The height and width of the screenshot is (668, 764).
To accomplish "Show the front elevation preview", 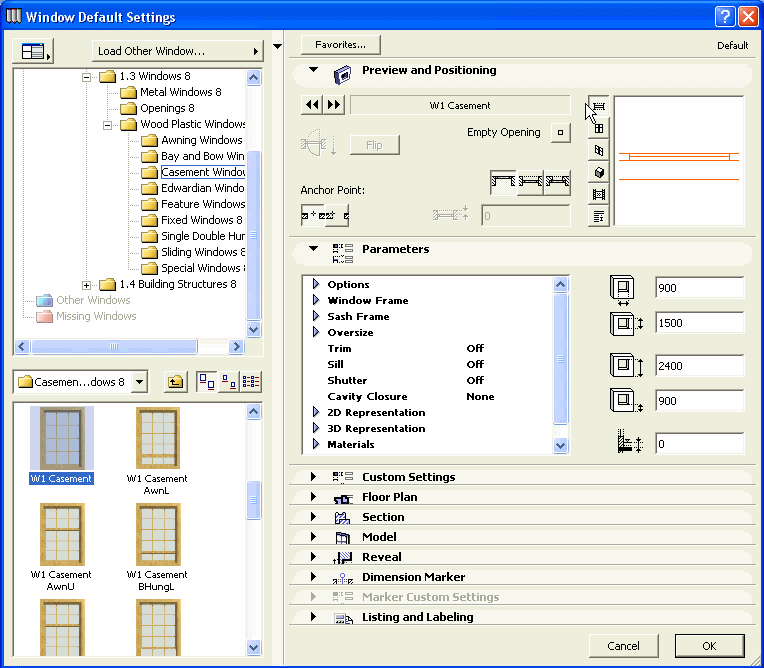I will [x=599, y=128].
